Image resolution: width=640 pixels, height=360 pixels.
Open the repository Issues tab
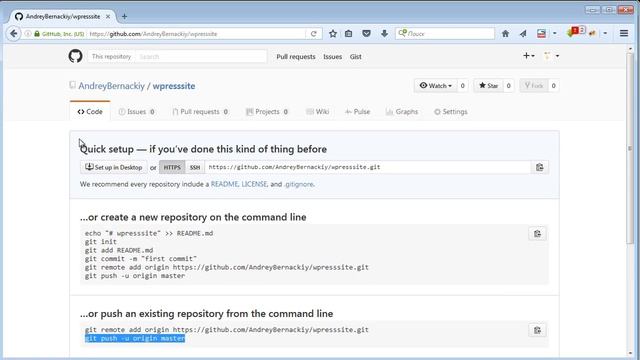[136, 111]
